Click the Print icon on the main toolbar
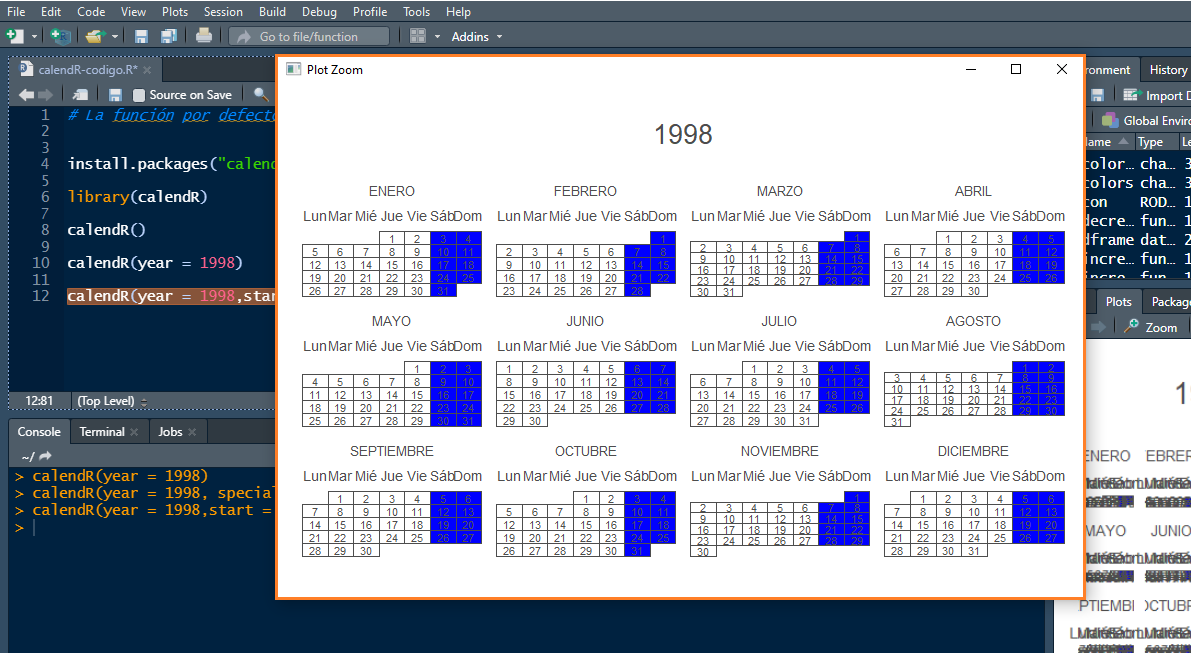This screenshot has height=653, width=1191. 201,36
